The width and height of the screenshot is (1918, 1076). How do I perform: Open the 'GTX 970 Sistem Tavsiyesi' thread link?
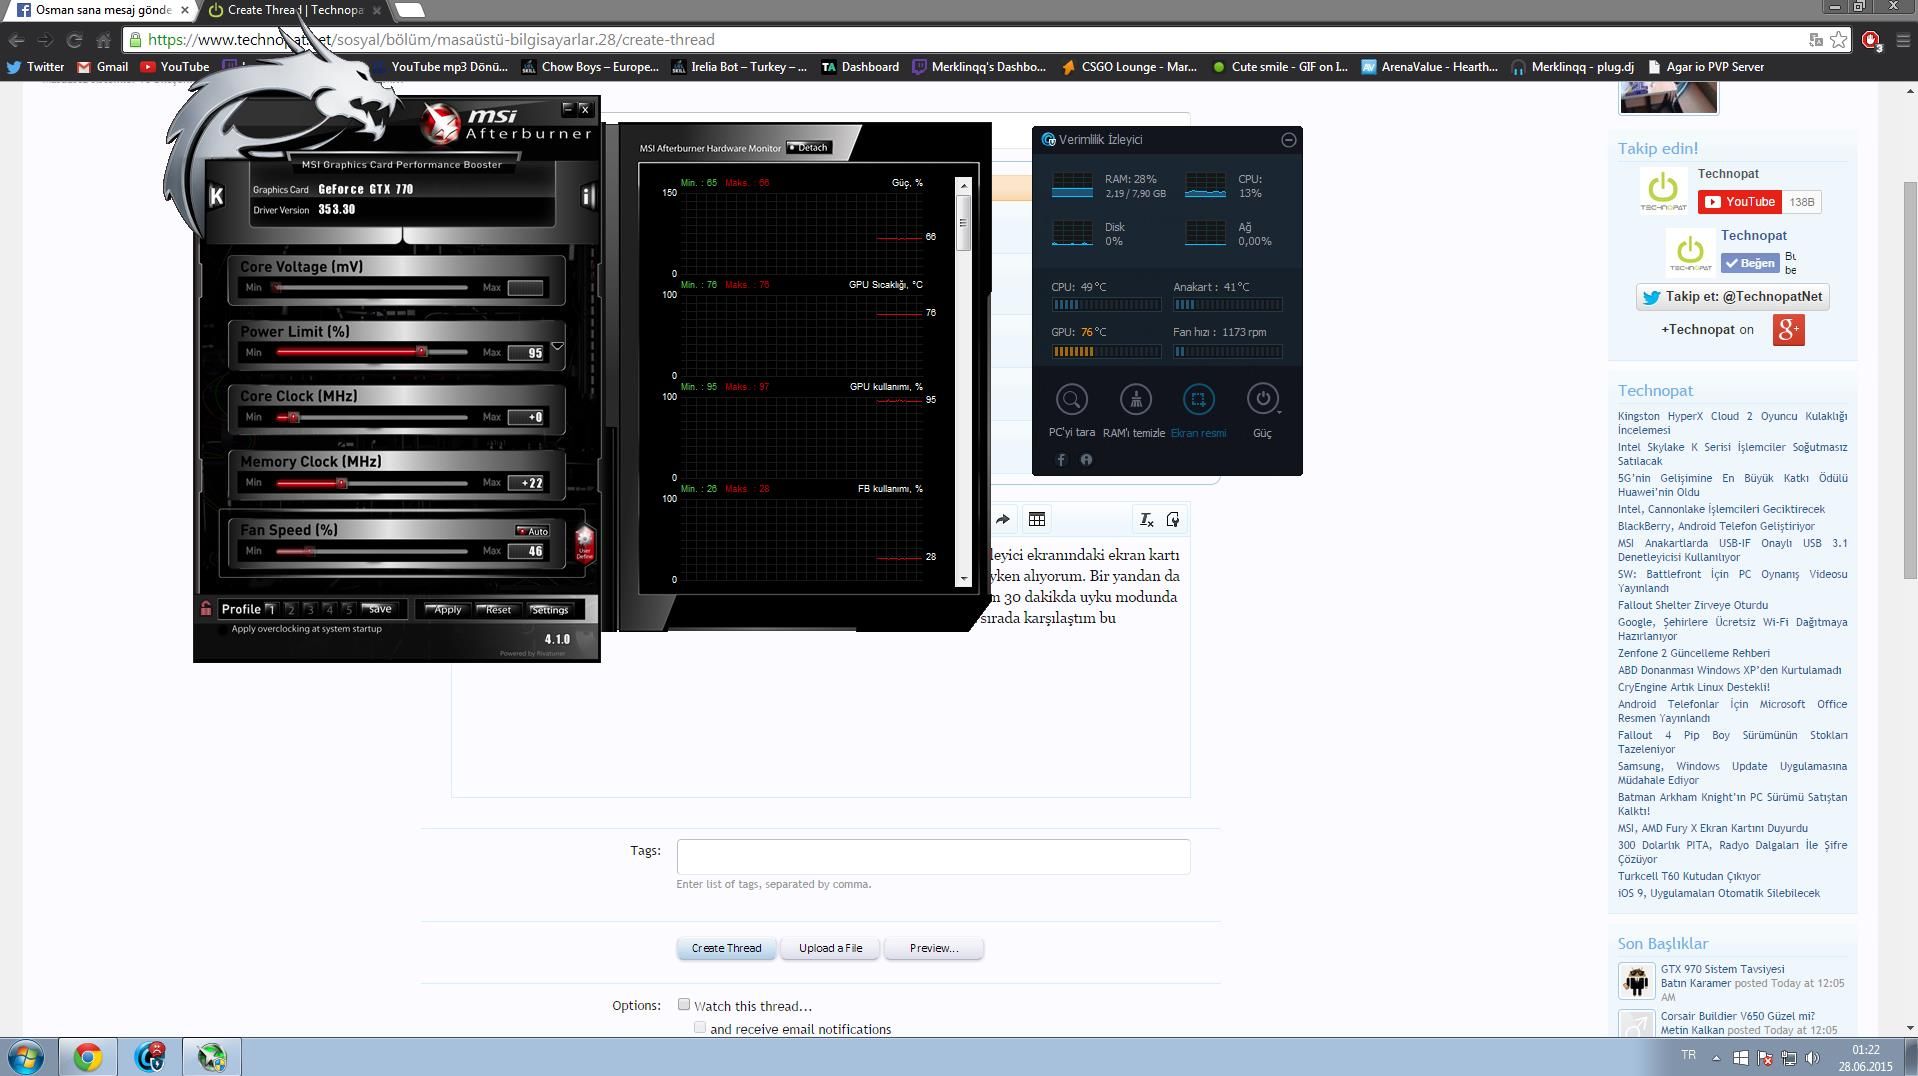(x=1722, y=969)
